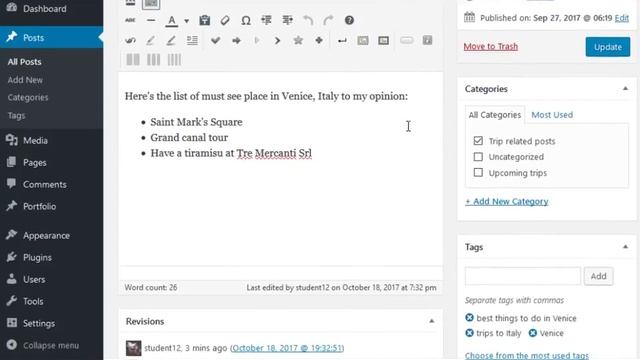
Task: Open the special character omega icon
Action: pos(246,20)
